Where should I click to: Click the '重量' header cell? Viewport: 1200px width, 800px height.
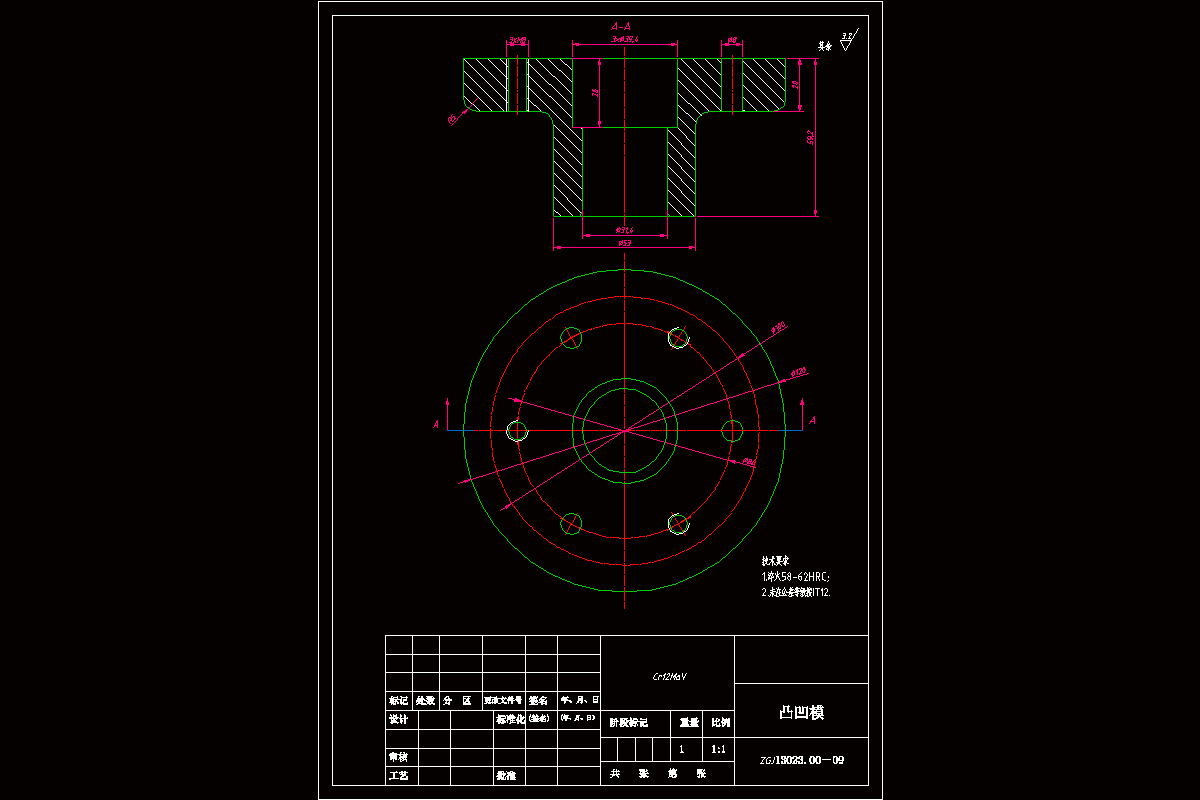[x=689, y=721]
